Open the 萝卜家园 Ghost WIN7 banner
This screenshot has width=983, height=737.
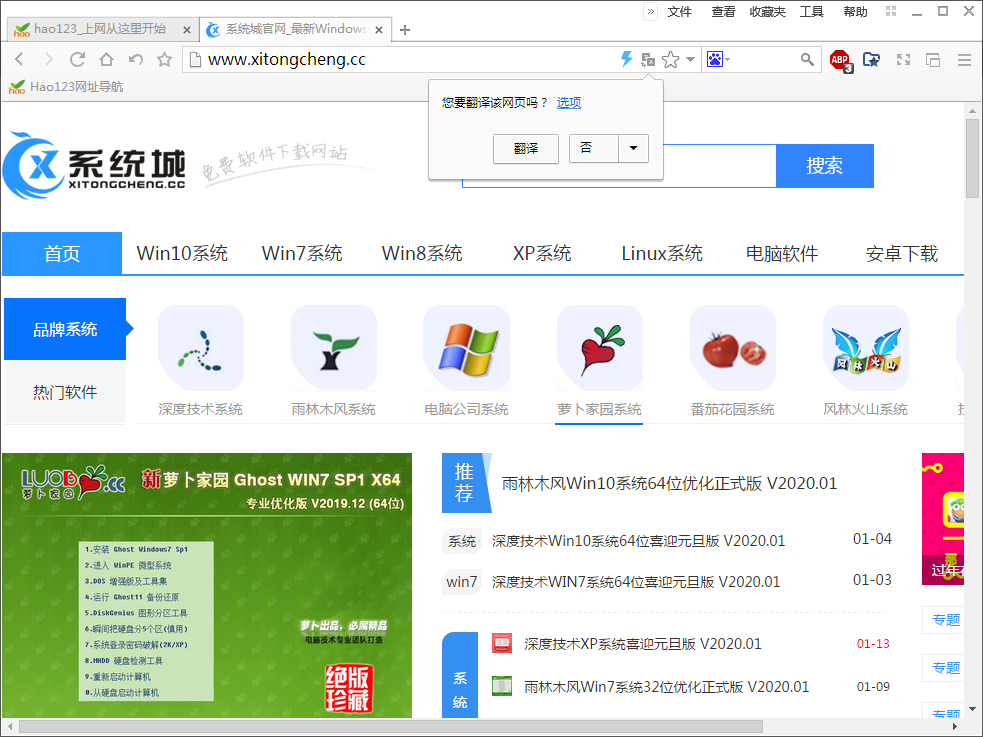click(207, 585)
